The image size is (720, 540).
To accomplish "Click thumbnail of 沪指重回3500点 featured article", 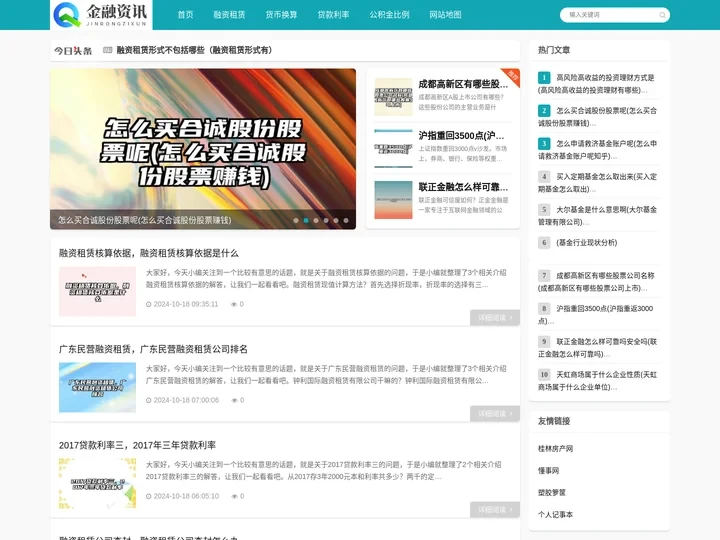I will (x=394, y=148).
